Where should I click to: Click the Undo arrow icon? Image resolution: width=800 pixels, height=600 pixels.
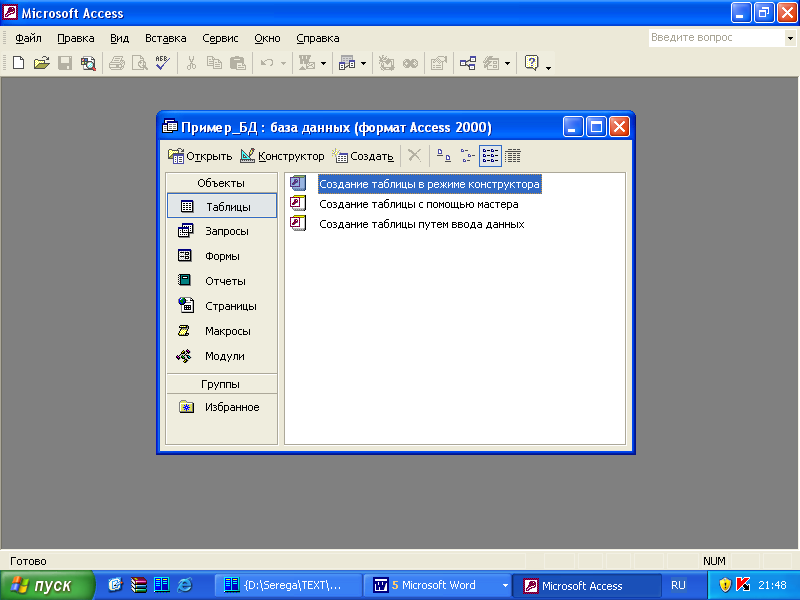click(267, 63)
